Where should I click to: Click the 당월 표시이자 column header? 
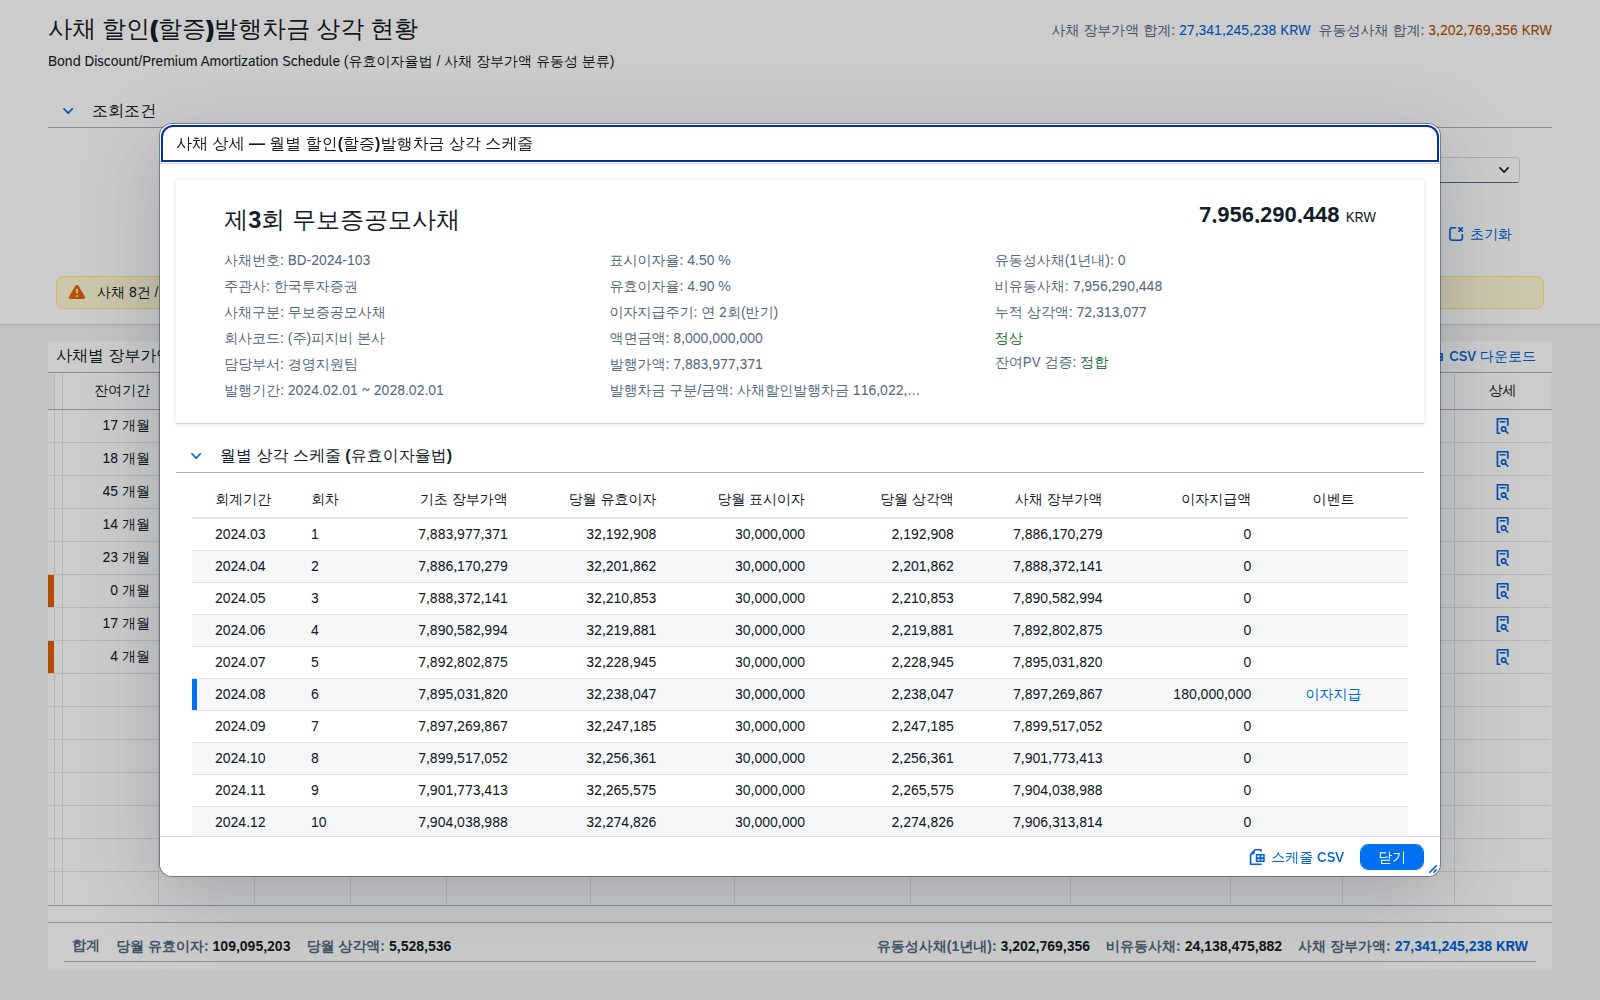761,499
